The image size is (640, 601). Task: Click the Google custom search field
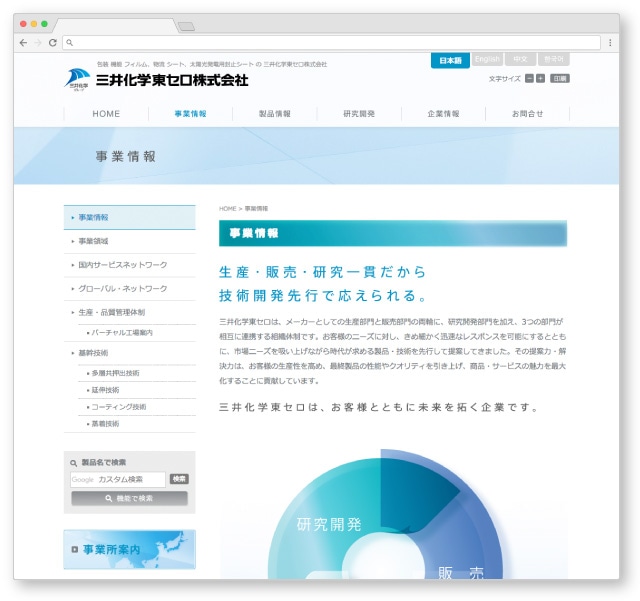[x=118, y=479]
